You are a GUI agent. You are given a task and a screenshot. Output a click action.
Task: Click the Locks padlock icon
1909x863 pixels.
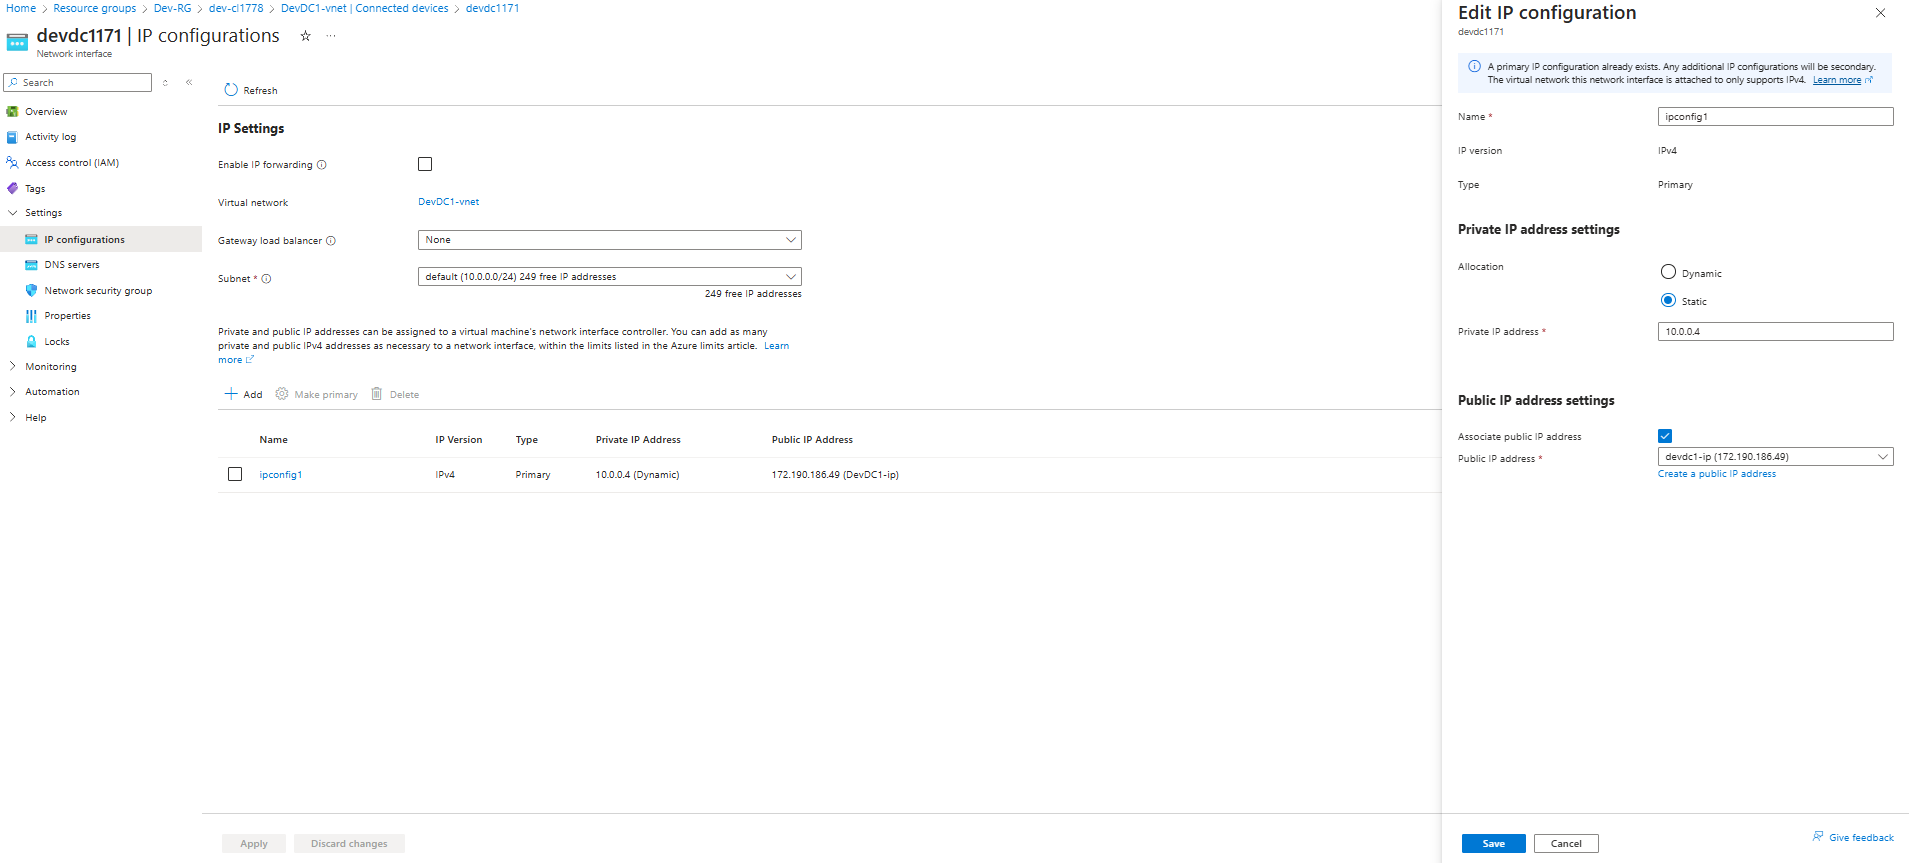coord(31,341)
